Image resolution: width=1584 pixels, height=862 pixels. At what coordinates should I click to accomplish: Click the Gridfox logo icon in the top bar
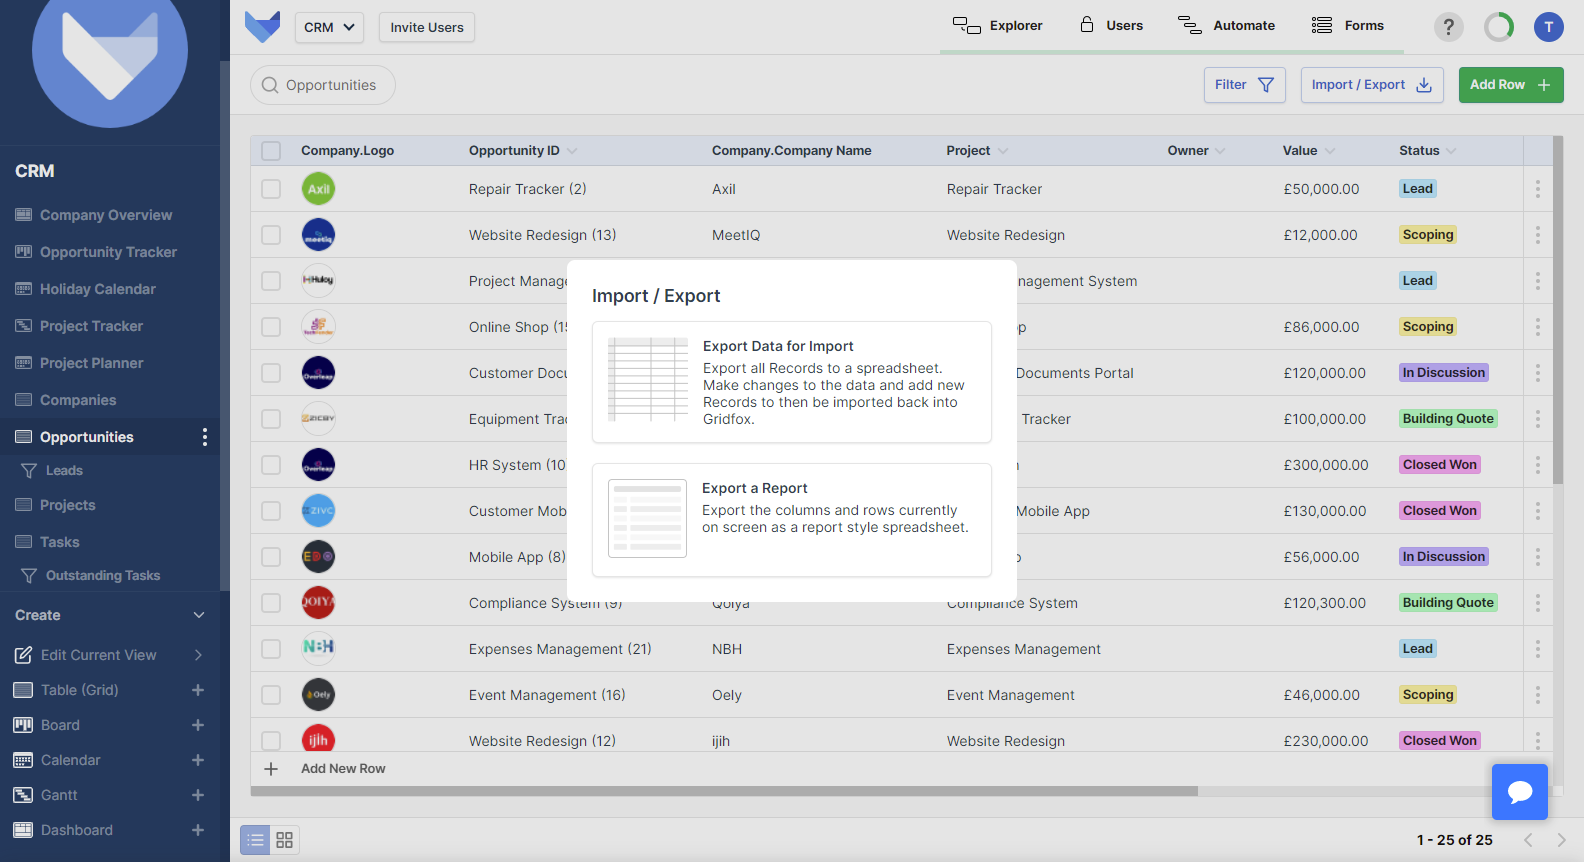pos(262,27)
